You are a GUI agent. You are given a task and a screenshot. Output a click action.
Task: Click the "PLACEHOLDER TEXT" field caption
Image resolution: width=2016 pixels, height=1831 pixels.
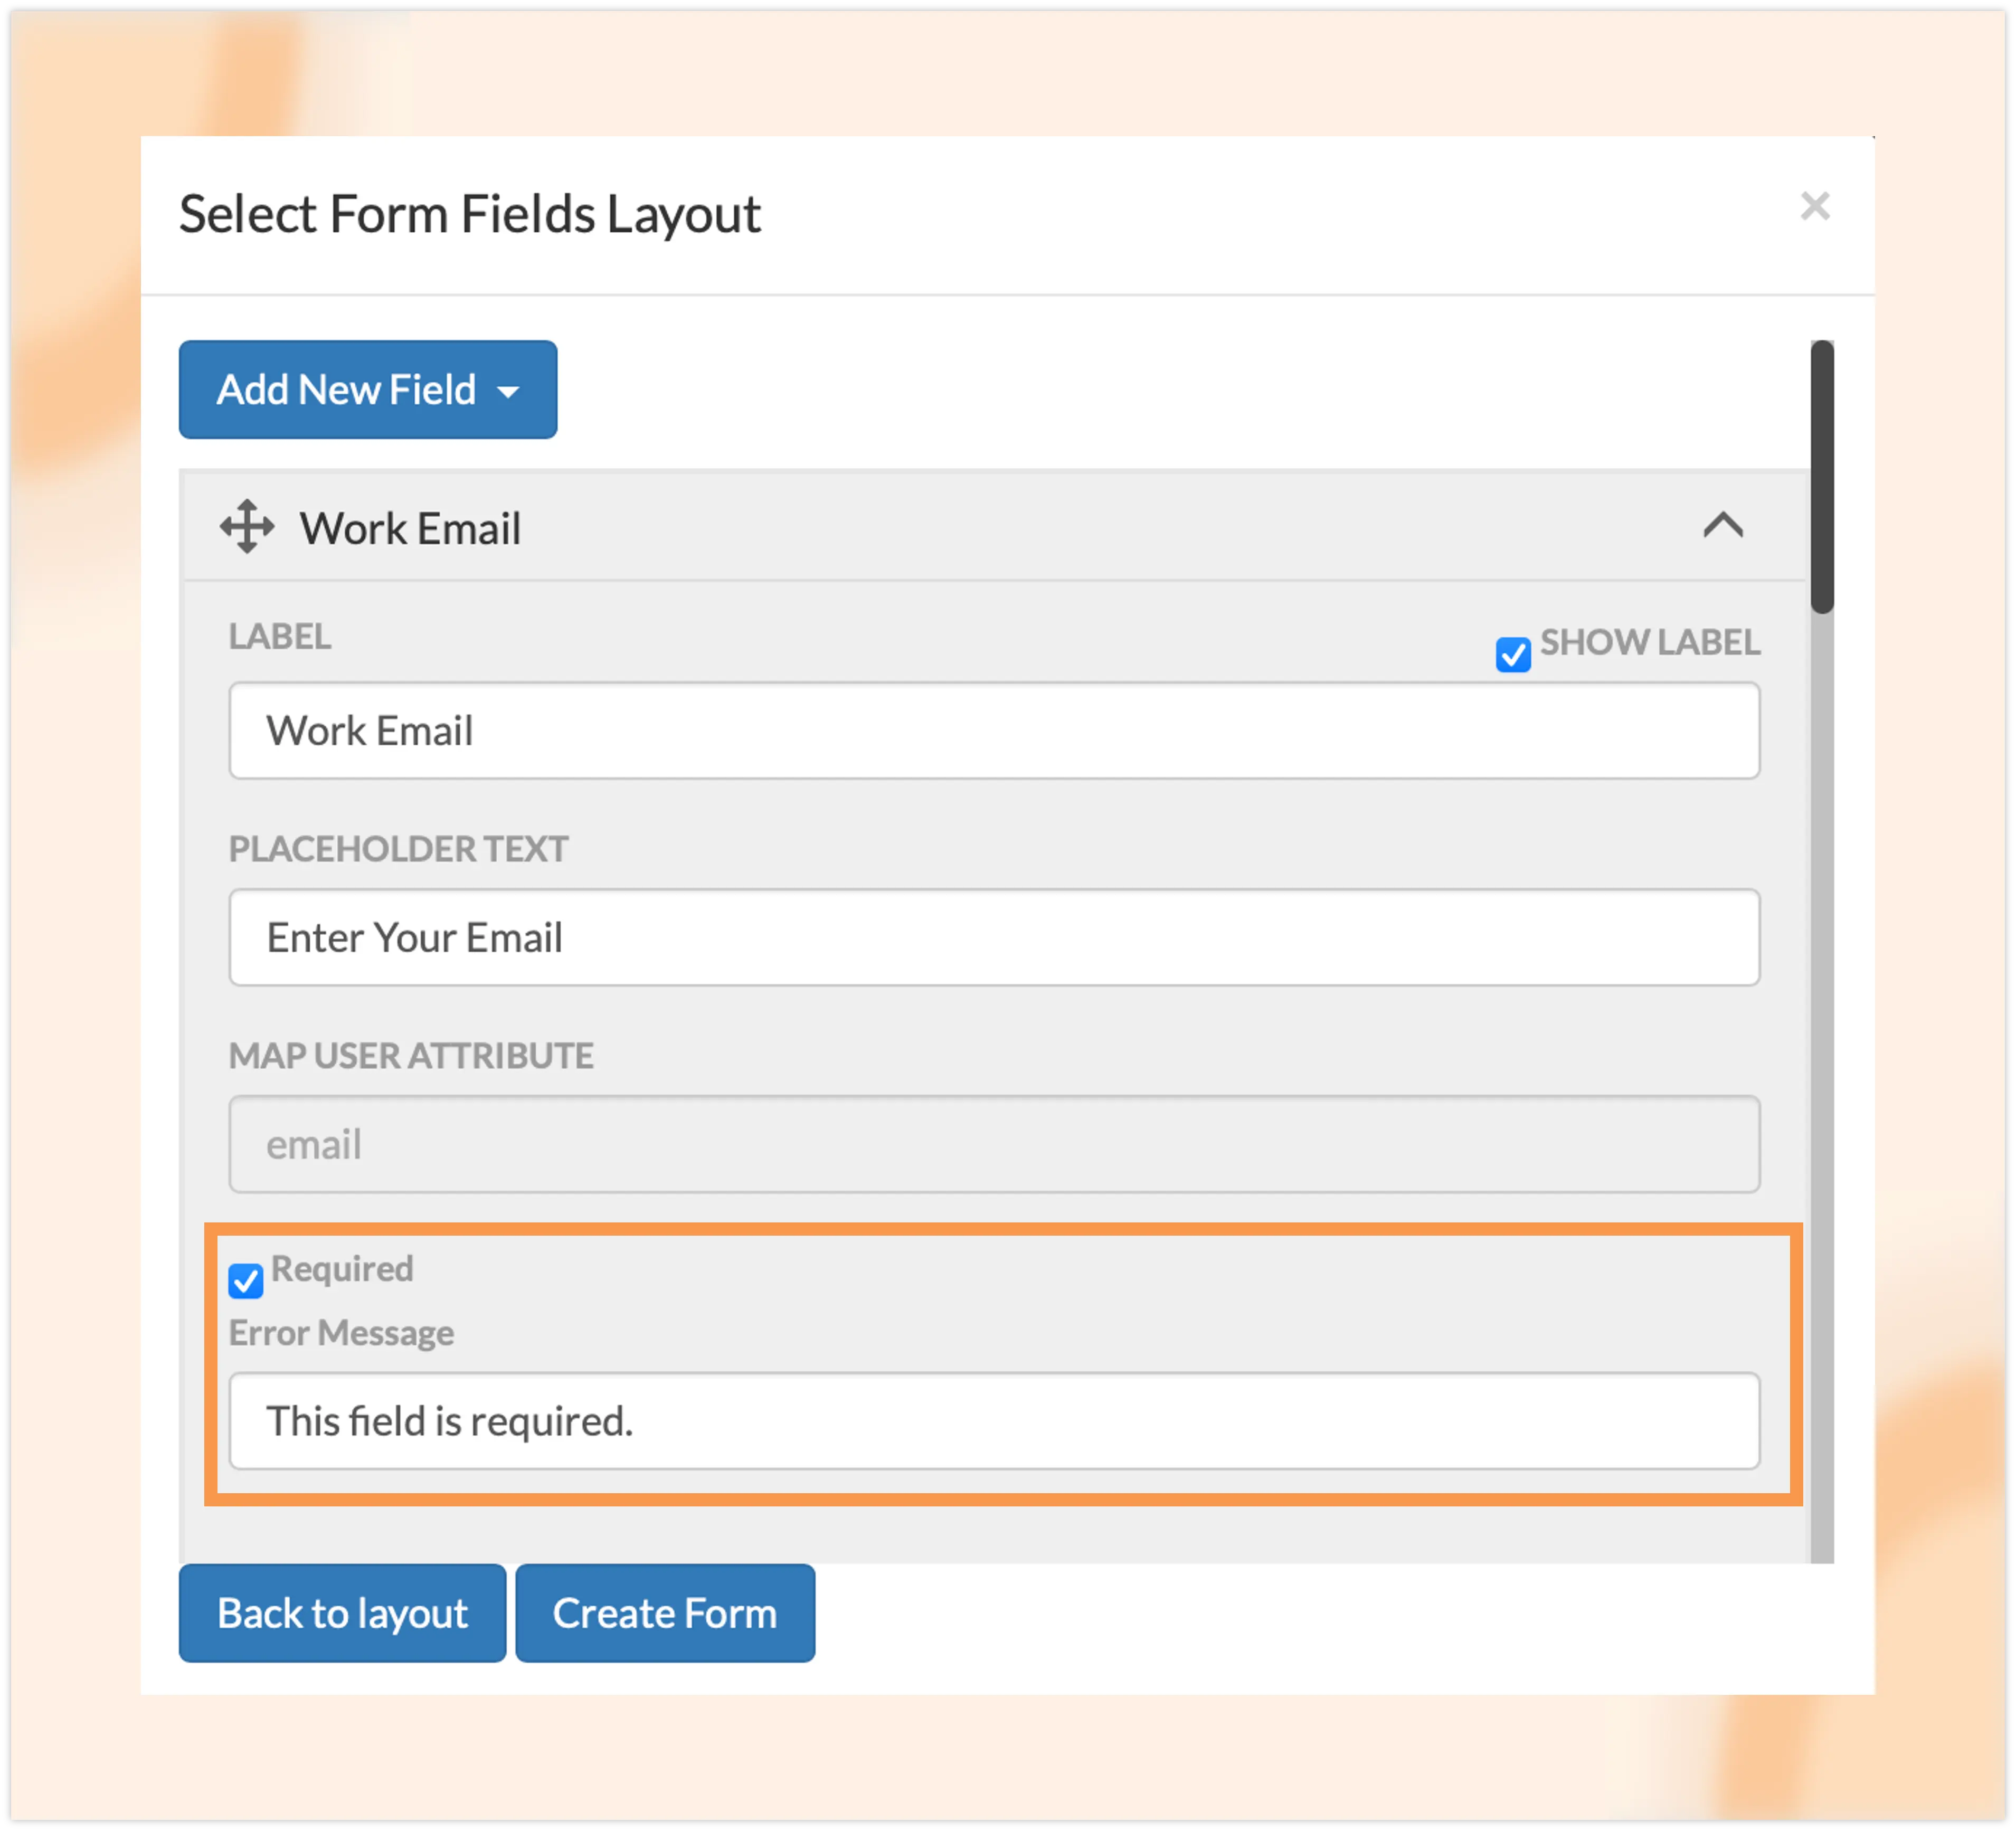(398, 849)
